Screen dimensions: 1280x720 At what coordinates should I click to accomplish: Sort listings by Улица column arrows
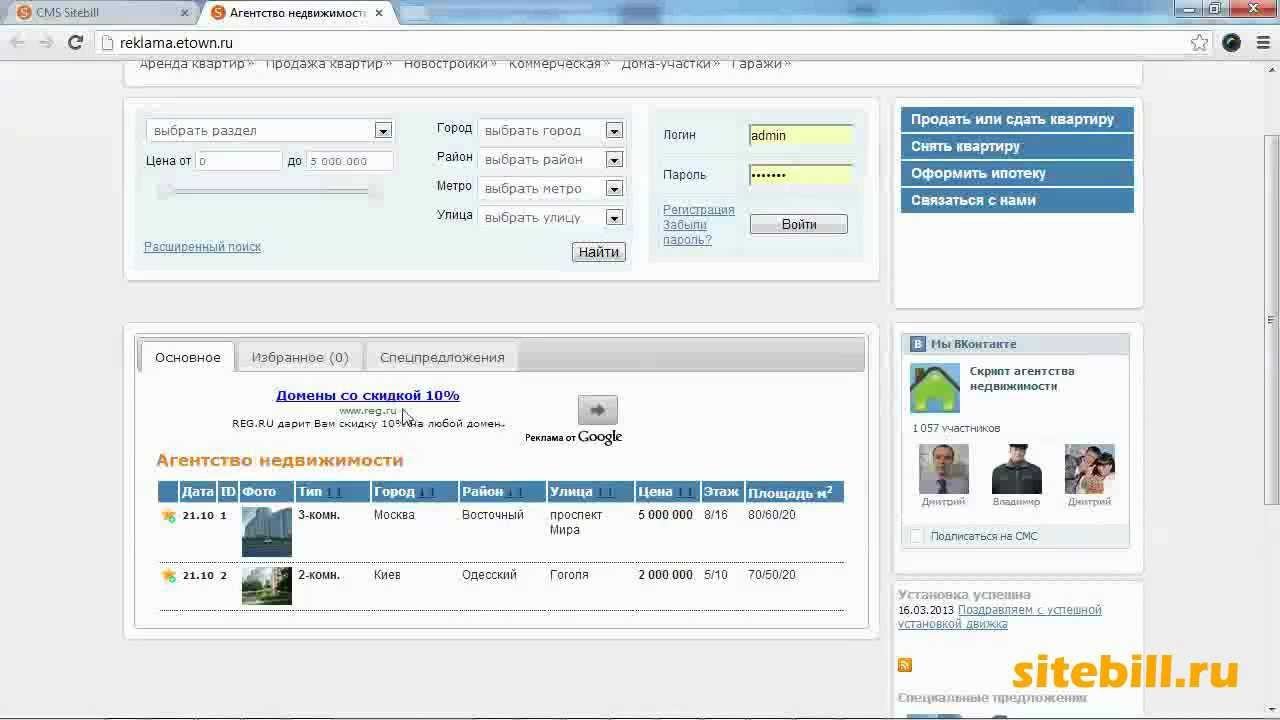coord(605,492)
